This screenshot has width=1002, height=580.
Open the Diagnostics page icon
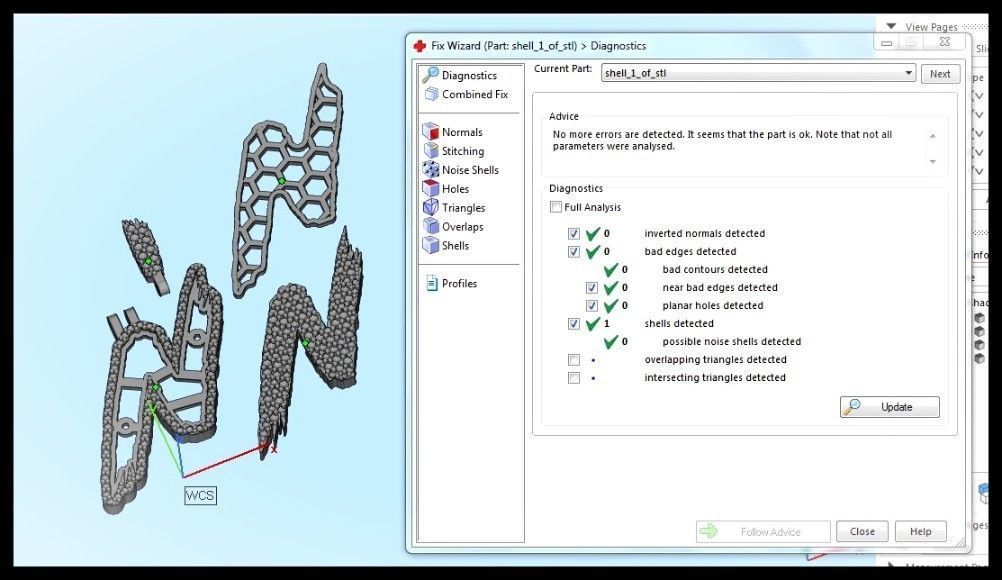tap(431, 75)
